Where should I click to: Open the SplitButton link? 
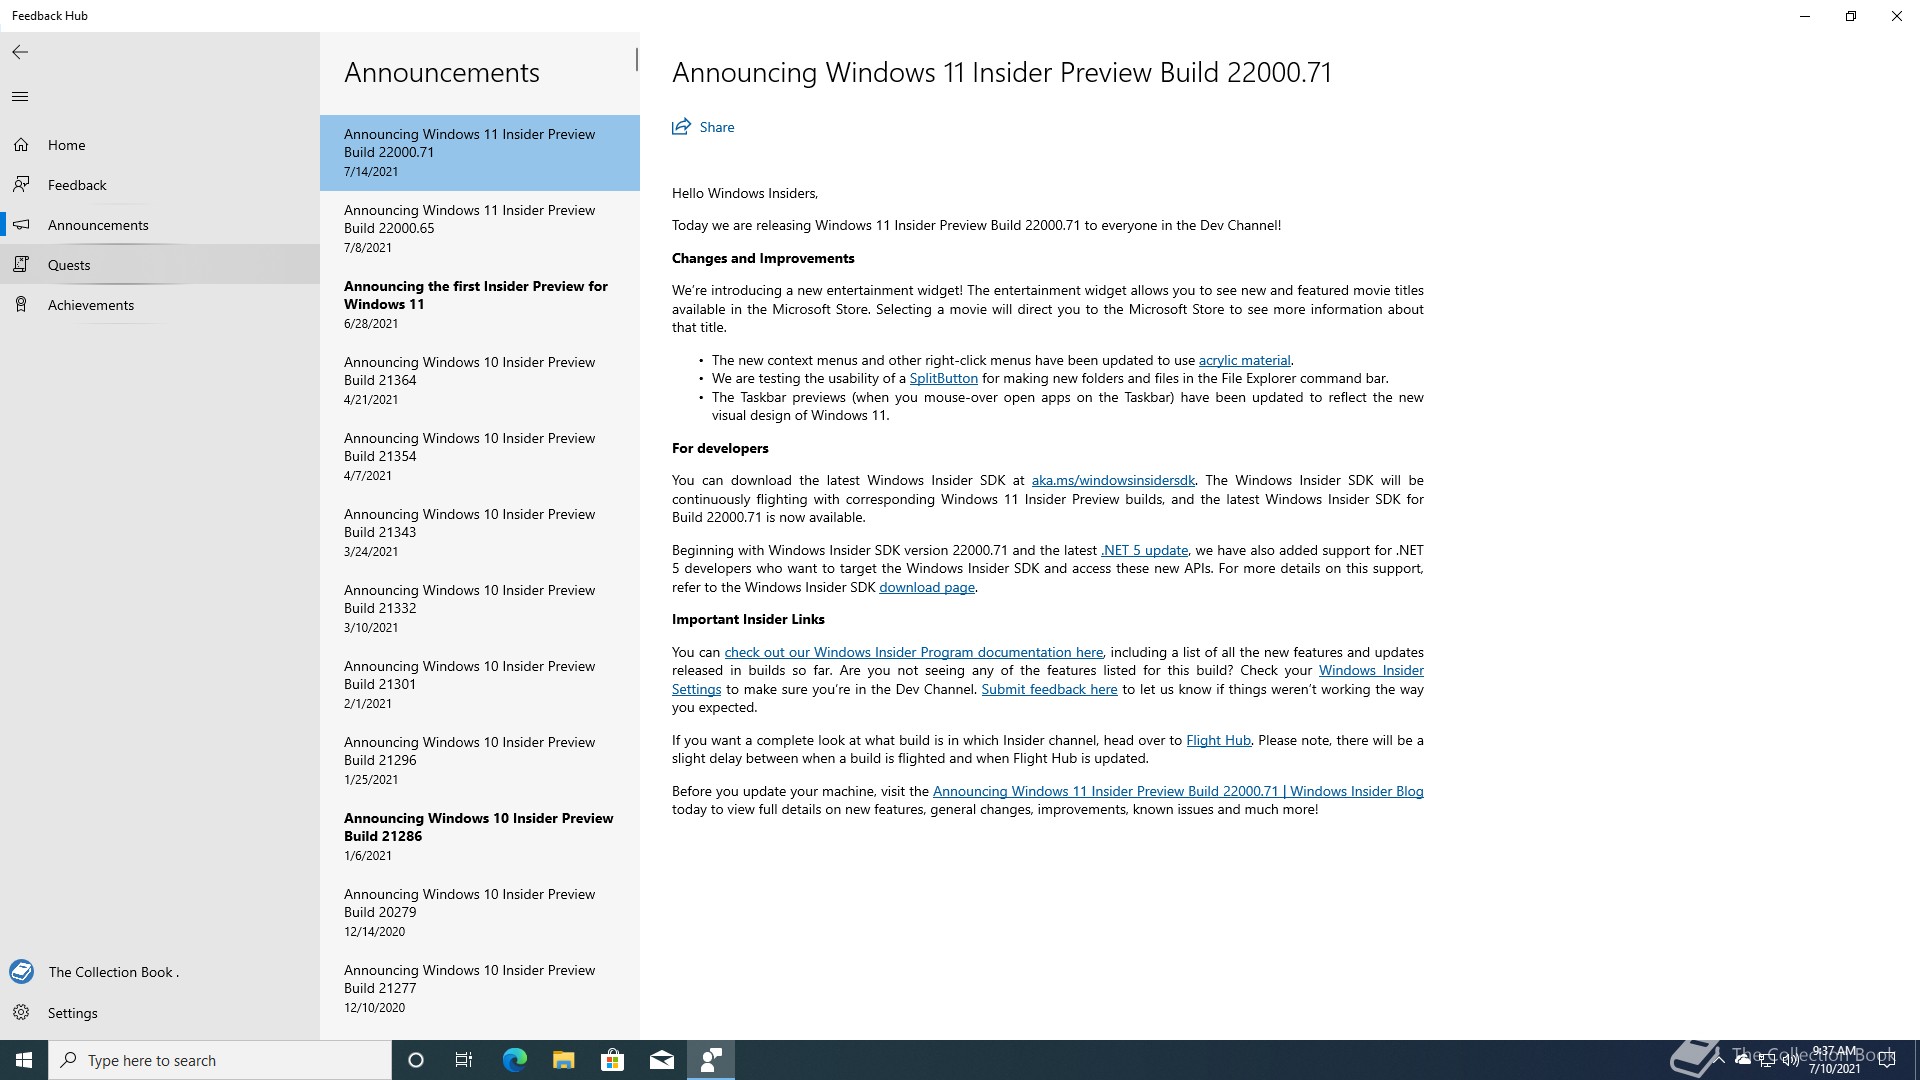(x=943, y=378)
